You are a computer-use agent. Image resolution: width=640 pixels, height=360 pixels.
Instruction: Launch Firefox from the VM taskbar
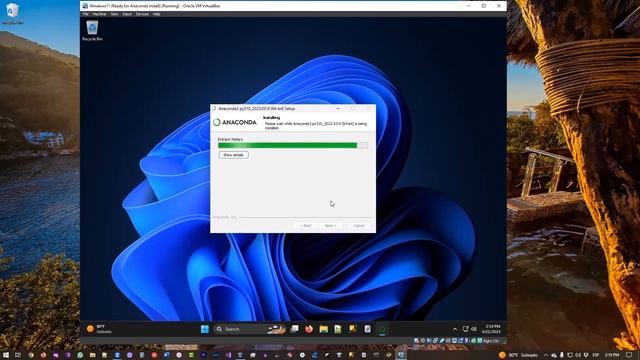309,329
